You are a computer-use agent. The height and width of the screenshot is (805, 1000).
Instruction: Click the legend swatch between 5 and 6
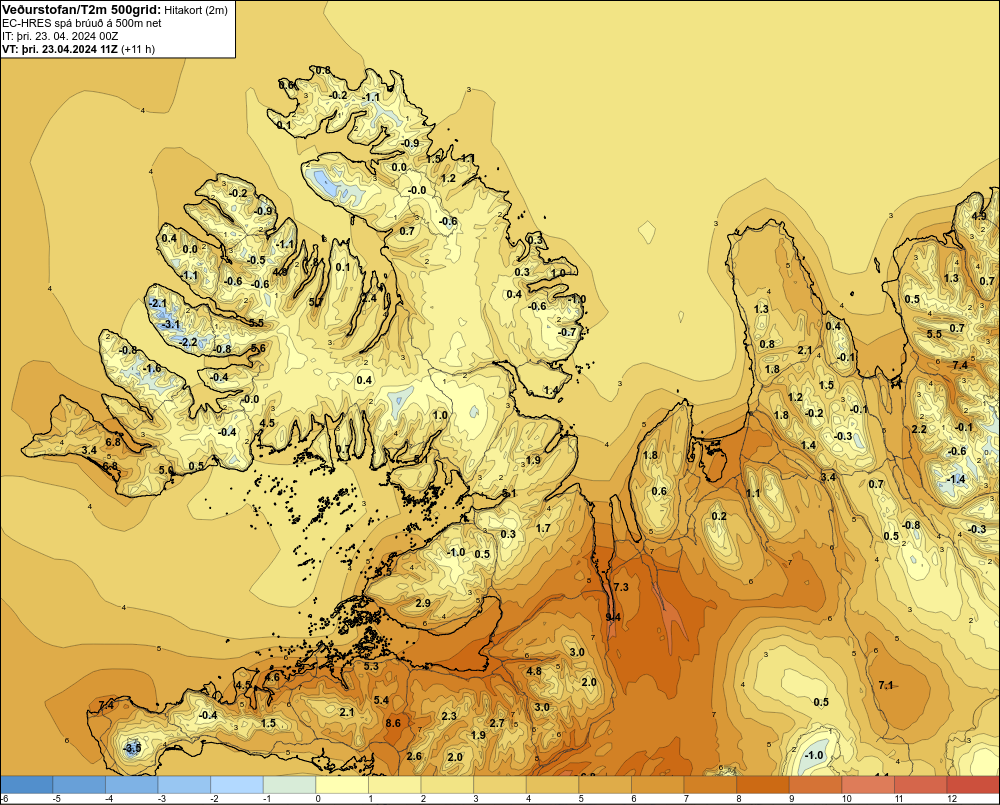[605, 785]
